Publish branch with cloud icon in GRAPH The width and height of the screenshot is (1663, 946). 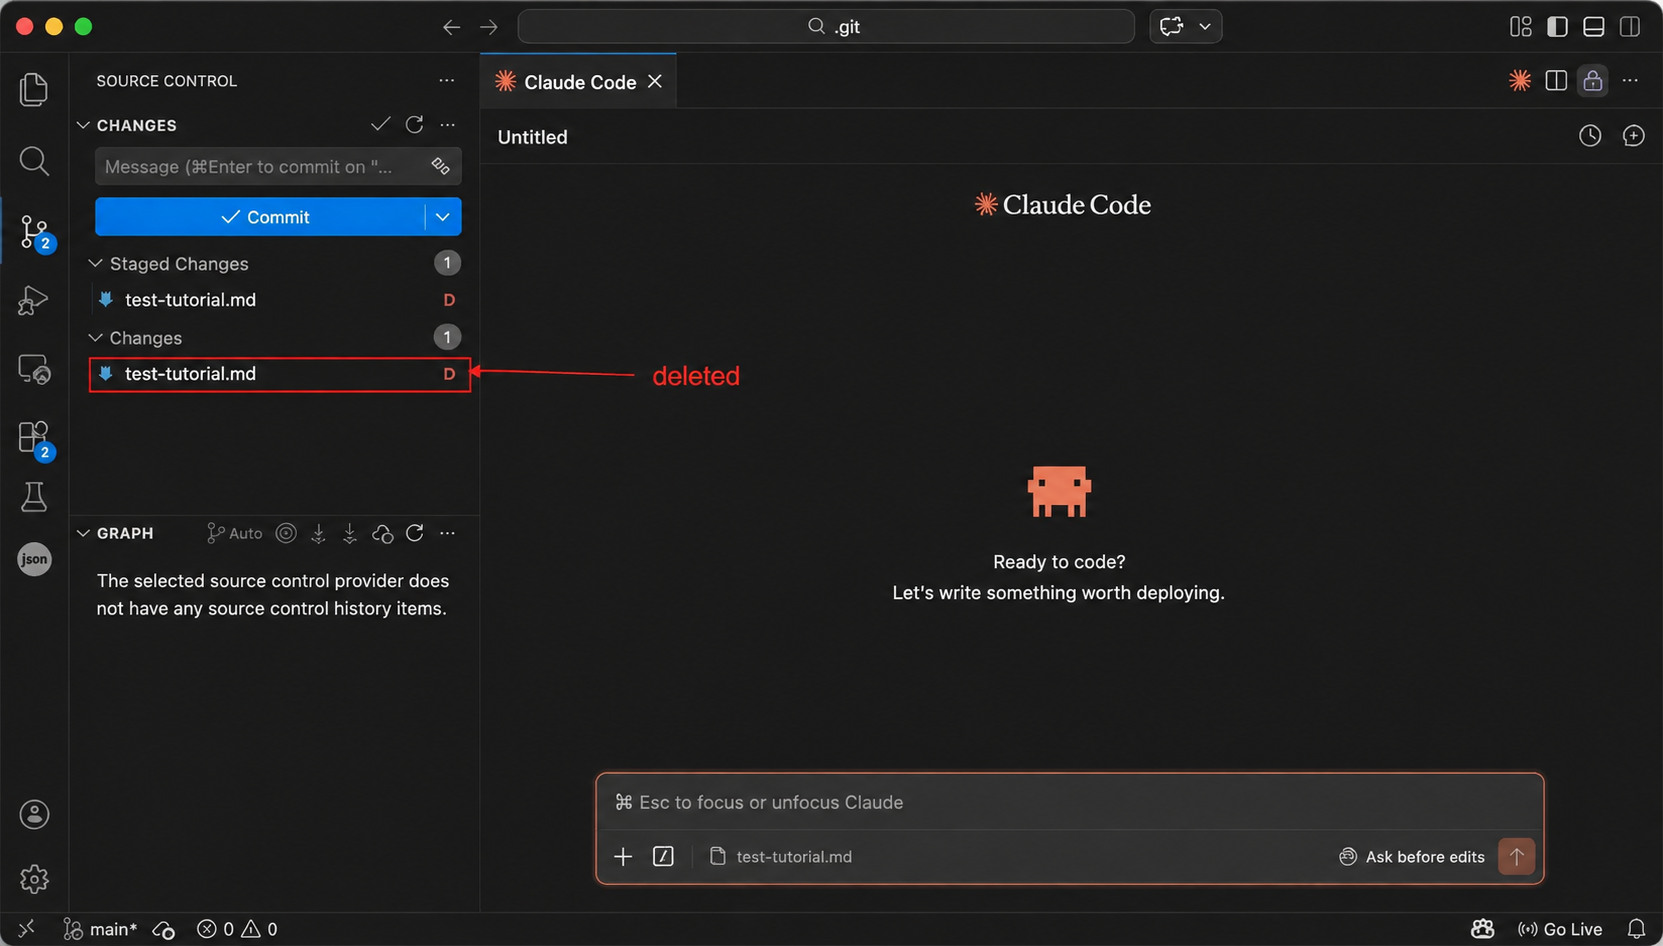click(382, 533)
